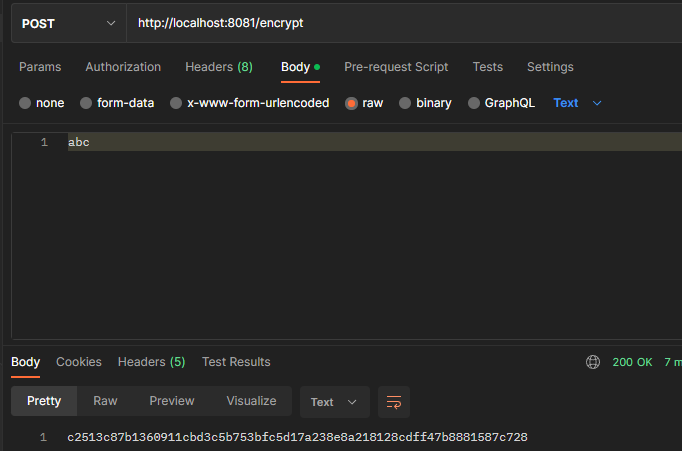Select the Raw response view
This screenshot has width=682, height=451.
coord(105,401)
